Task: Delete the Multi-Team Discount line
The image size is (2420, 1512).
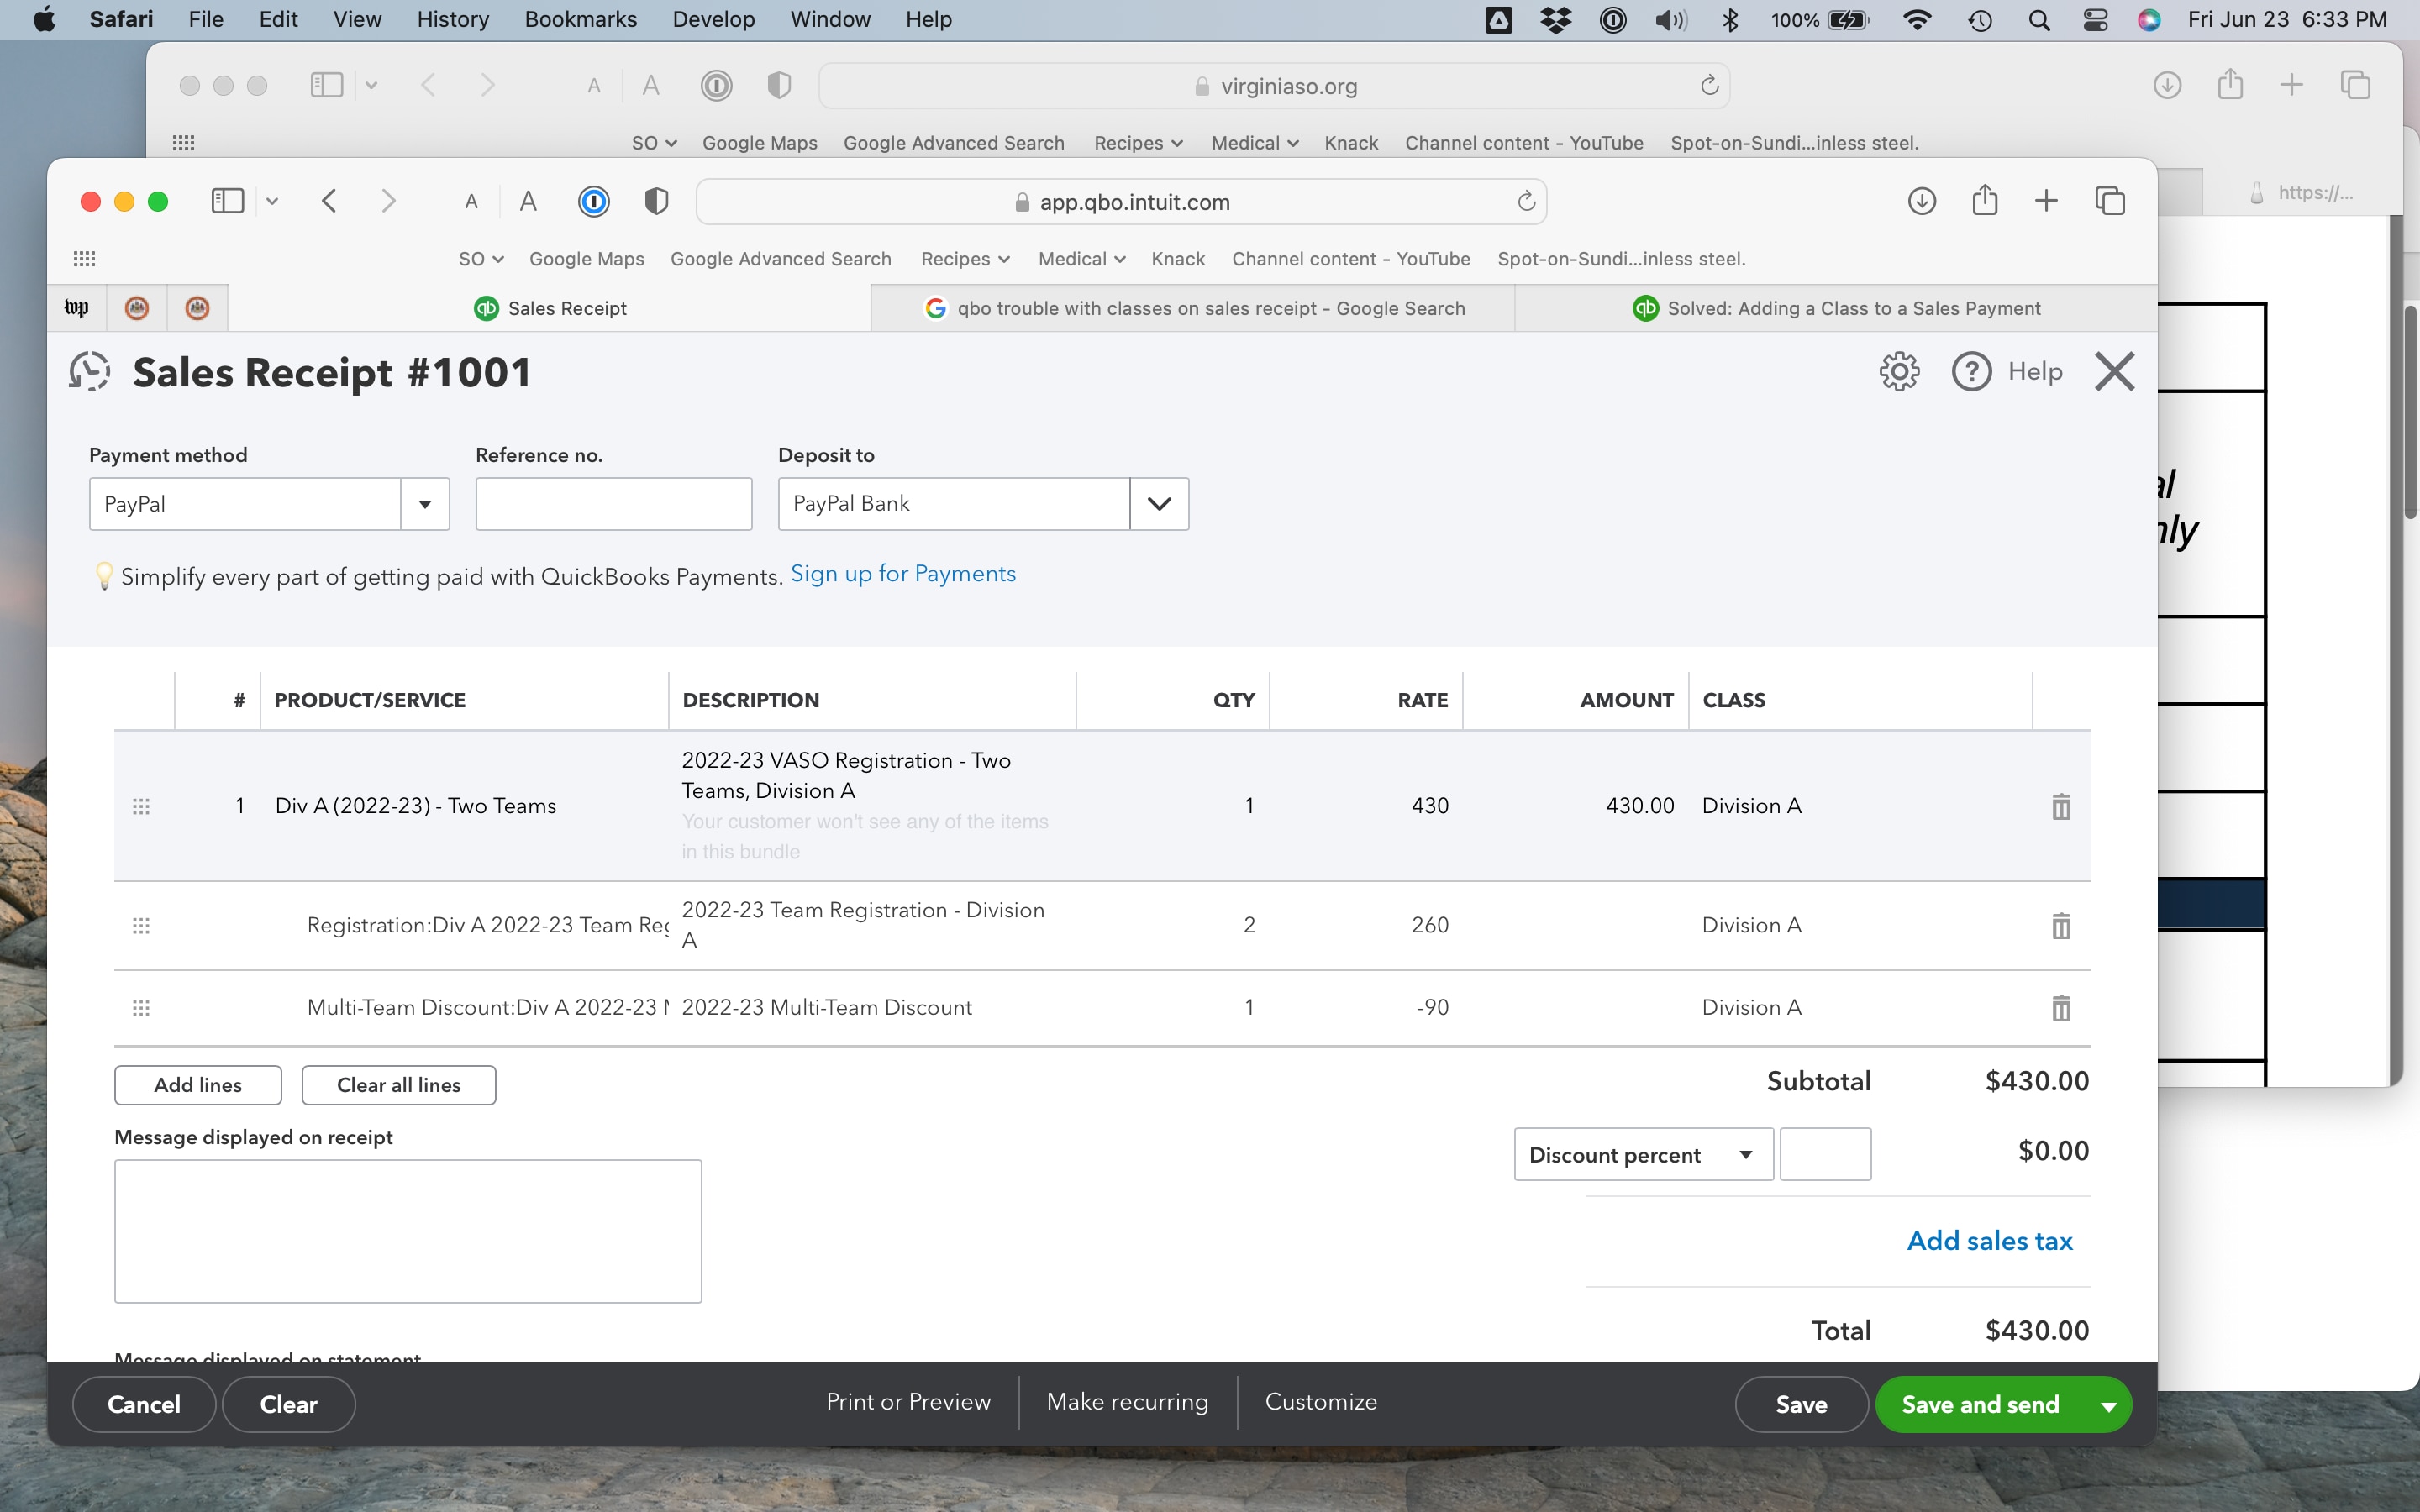Action: pos(2061,1007)
